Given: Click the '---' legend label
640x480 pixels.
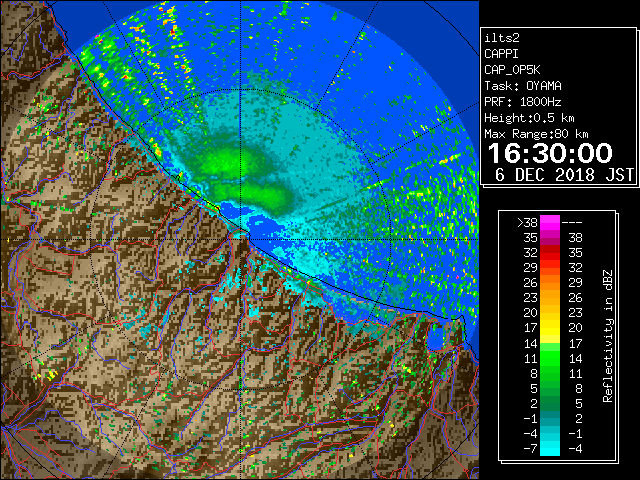Looking at the screenshot, I should click(x=572, y=222).
